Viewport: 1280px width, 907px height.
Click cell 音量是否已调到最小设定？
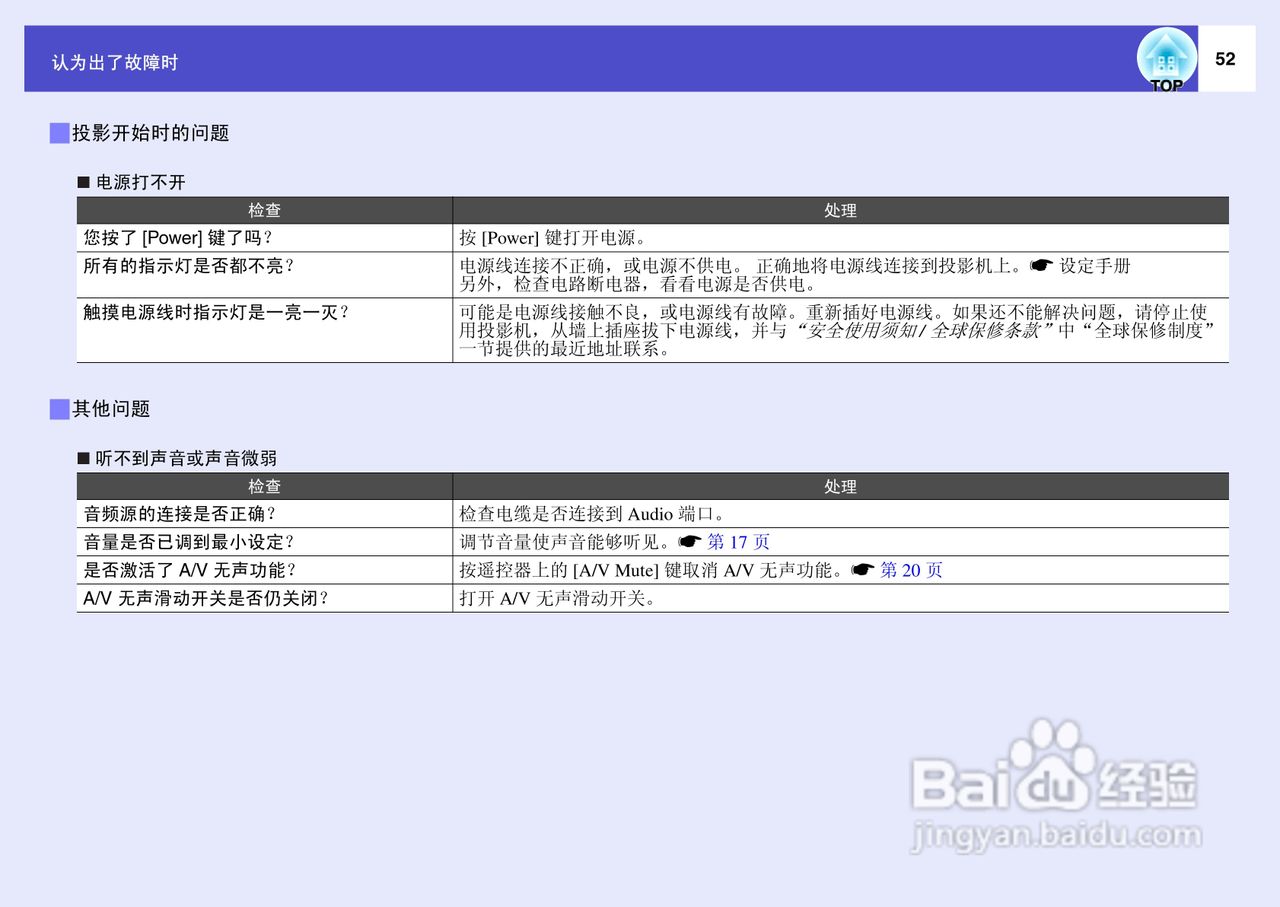pyautogui.click(x=265, y=542)
